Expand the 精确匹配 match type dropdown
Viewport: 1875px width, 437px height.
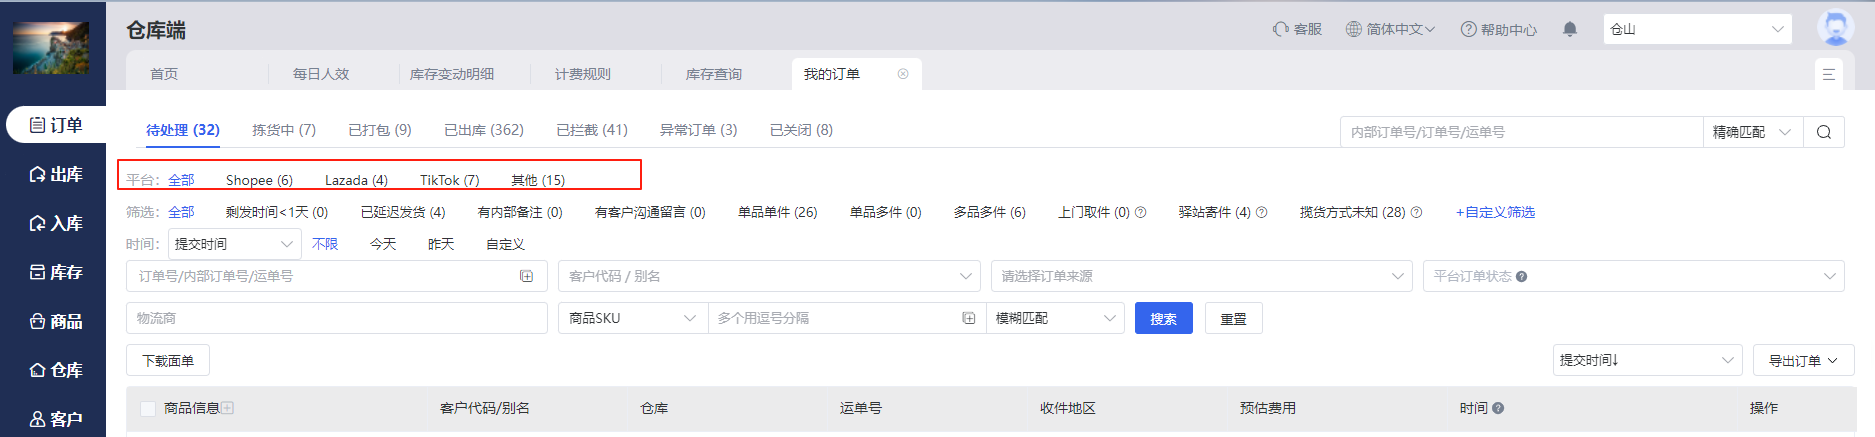pos(1752,132)
